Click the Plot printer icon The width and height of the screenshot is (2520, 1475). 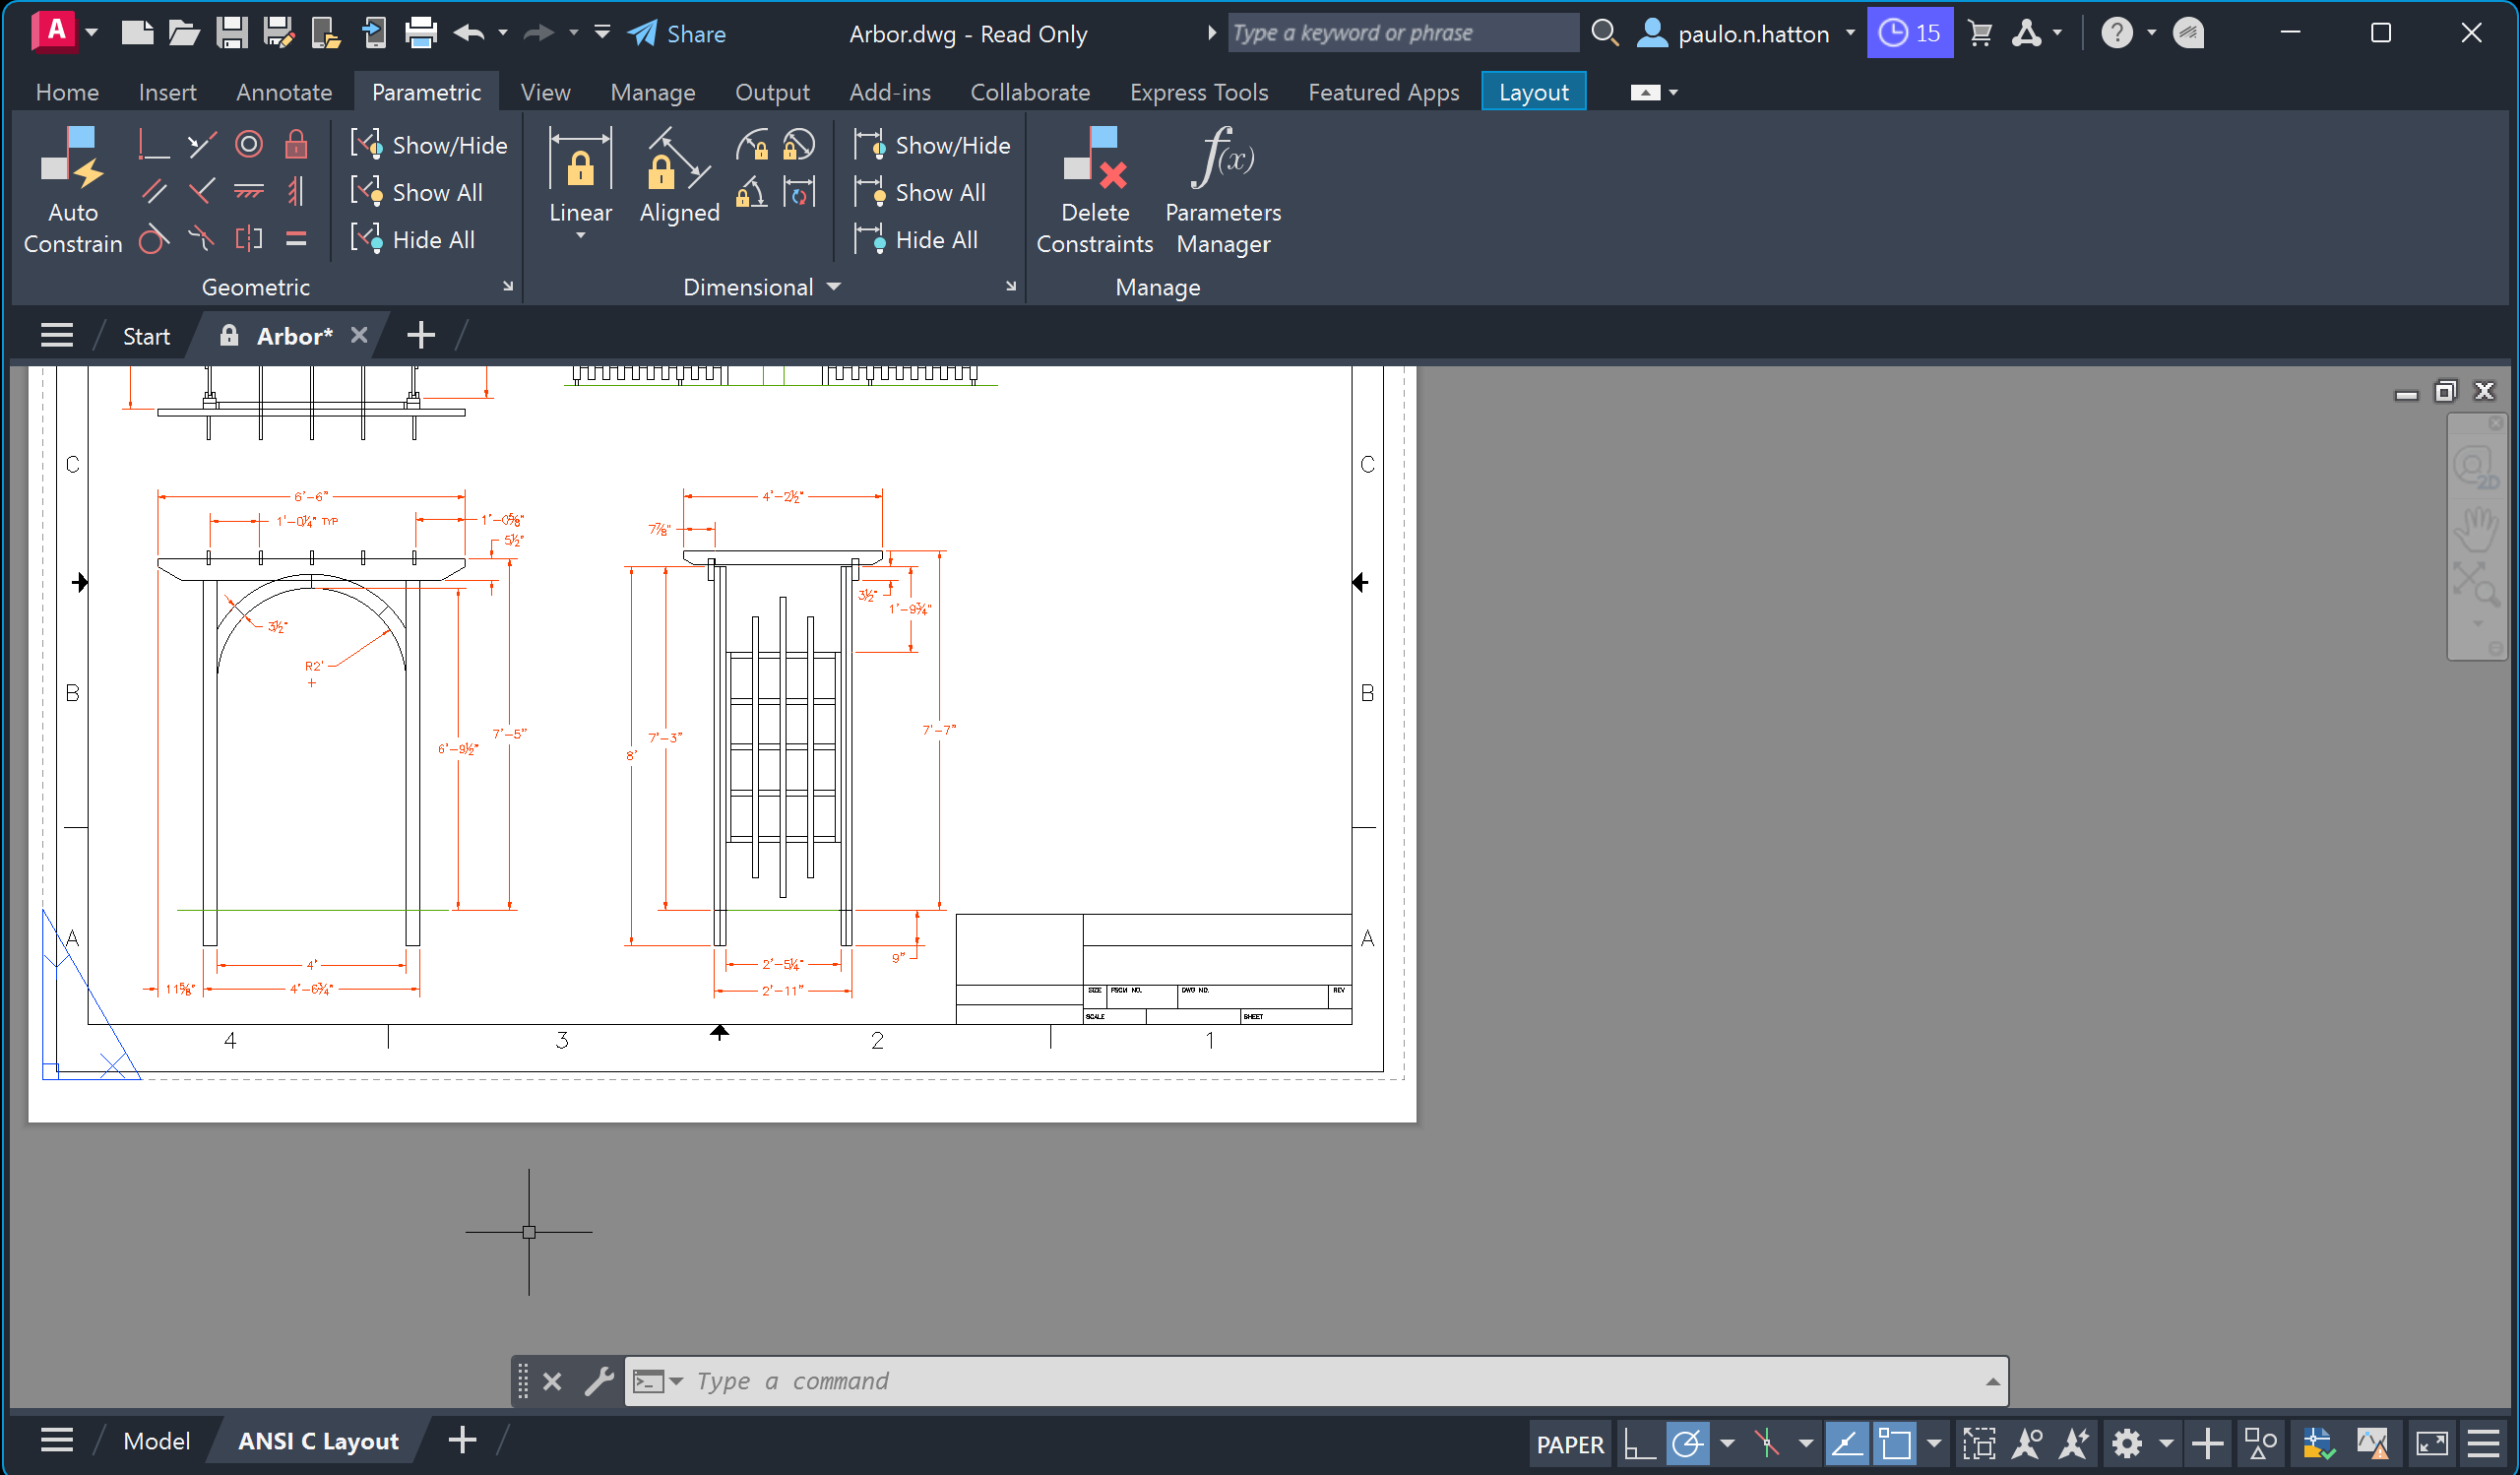pos(421,33)
